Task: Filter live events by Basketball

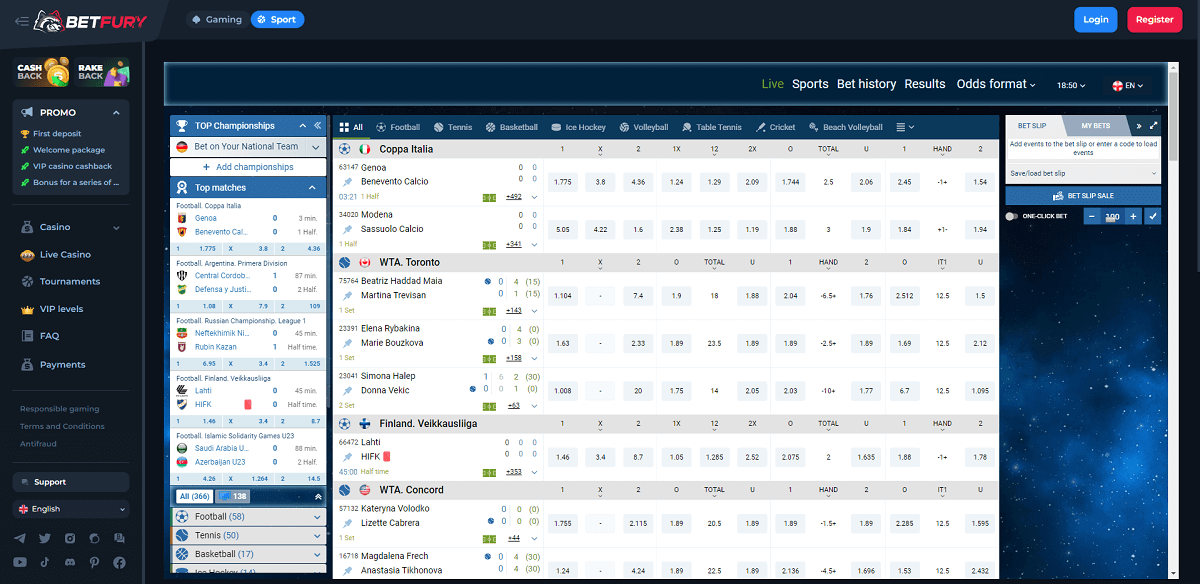Action: (x=511, y=127)
